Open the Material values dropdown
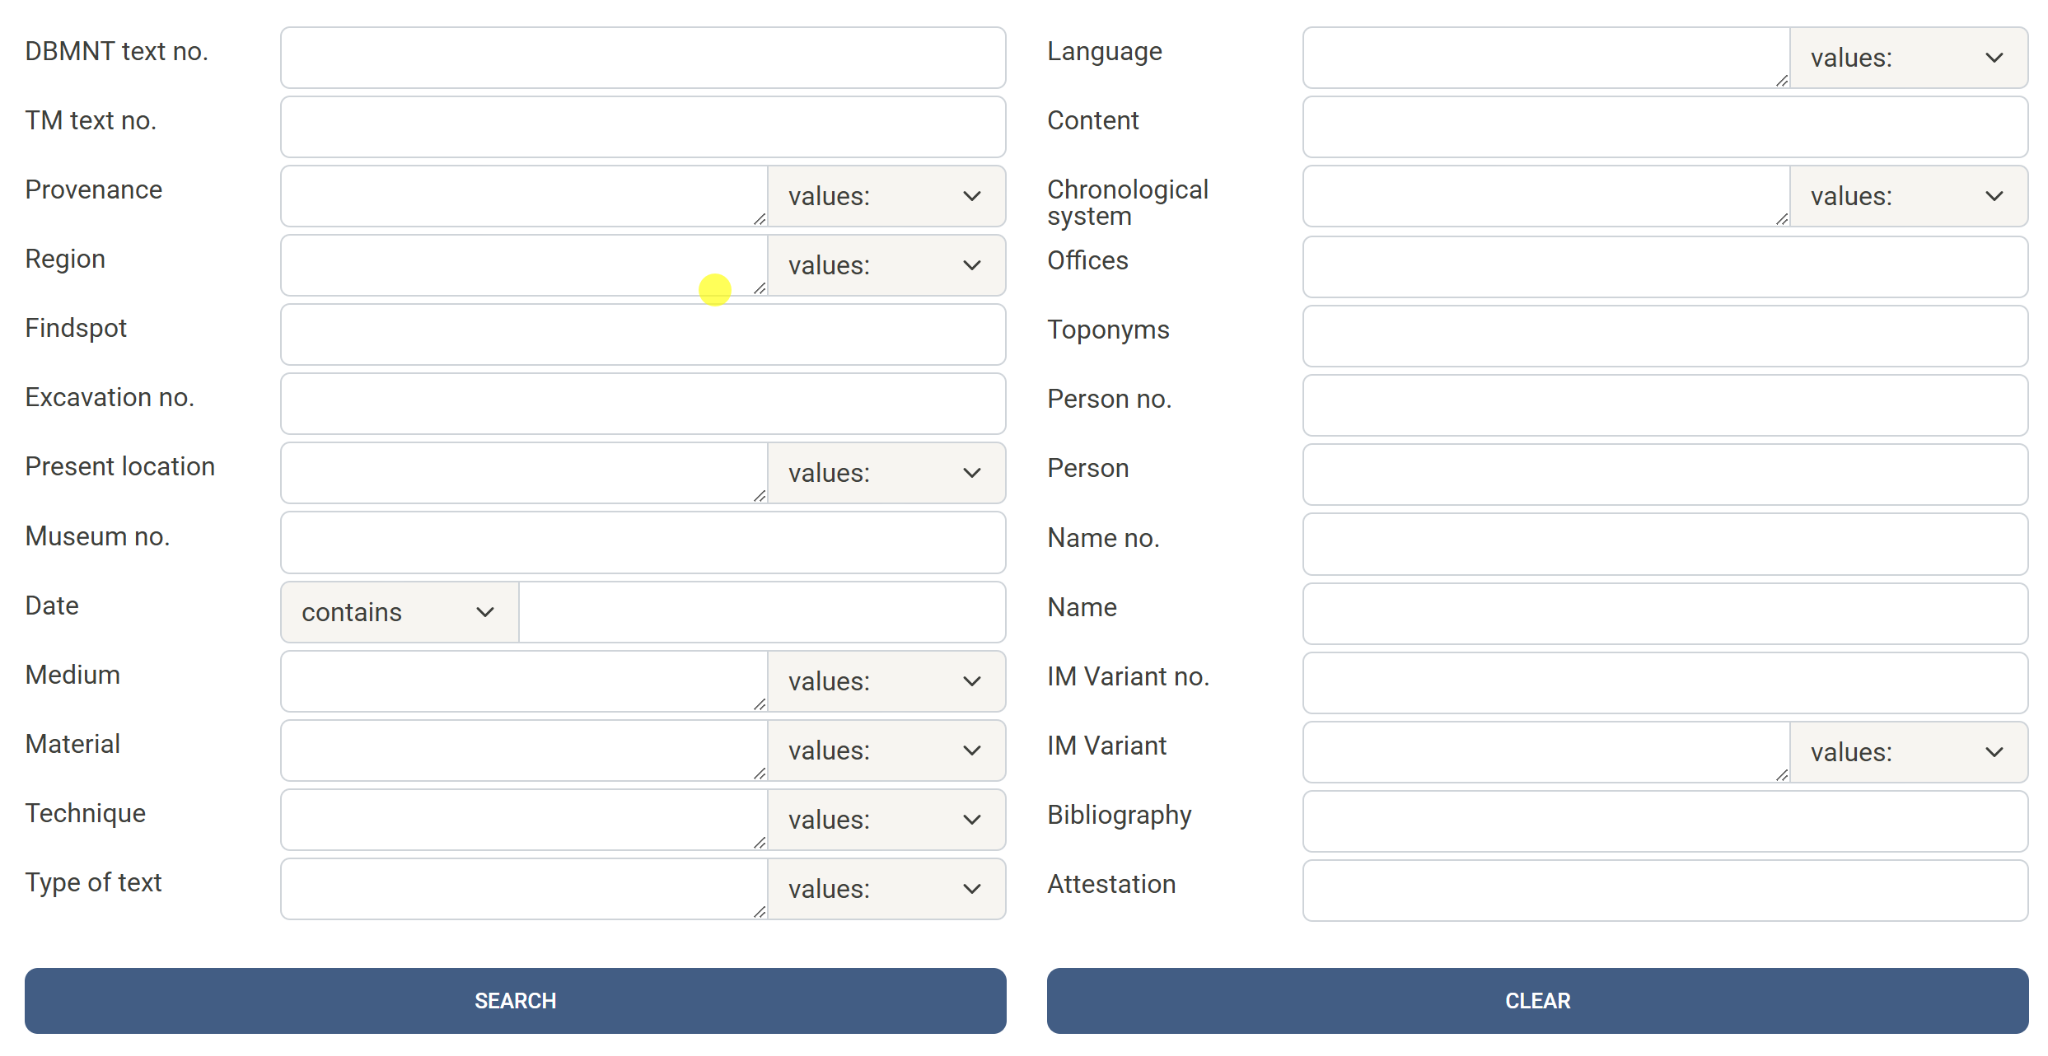This screenshot has height=1056, width=2048. 885,751
